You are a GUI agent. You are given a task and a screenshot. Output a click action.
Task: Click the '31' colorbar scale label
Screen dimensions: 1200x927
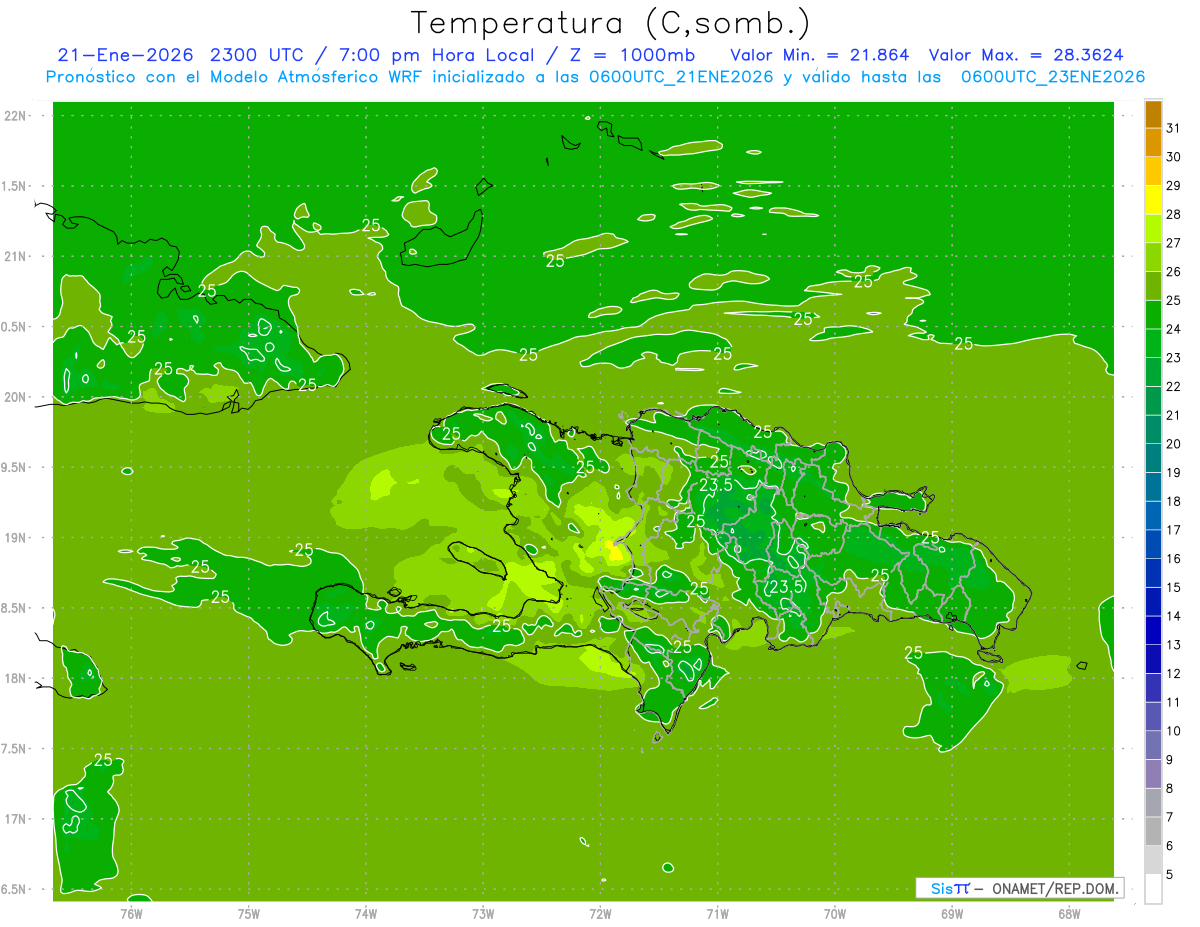tap(1173, 128)
